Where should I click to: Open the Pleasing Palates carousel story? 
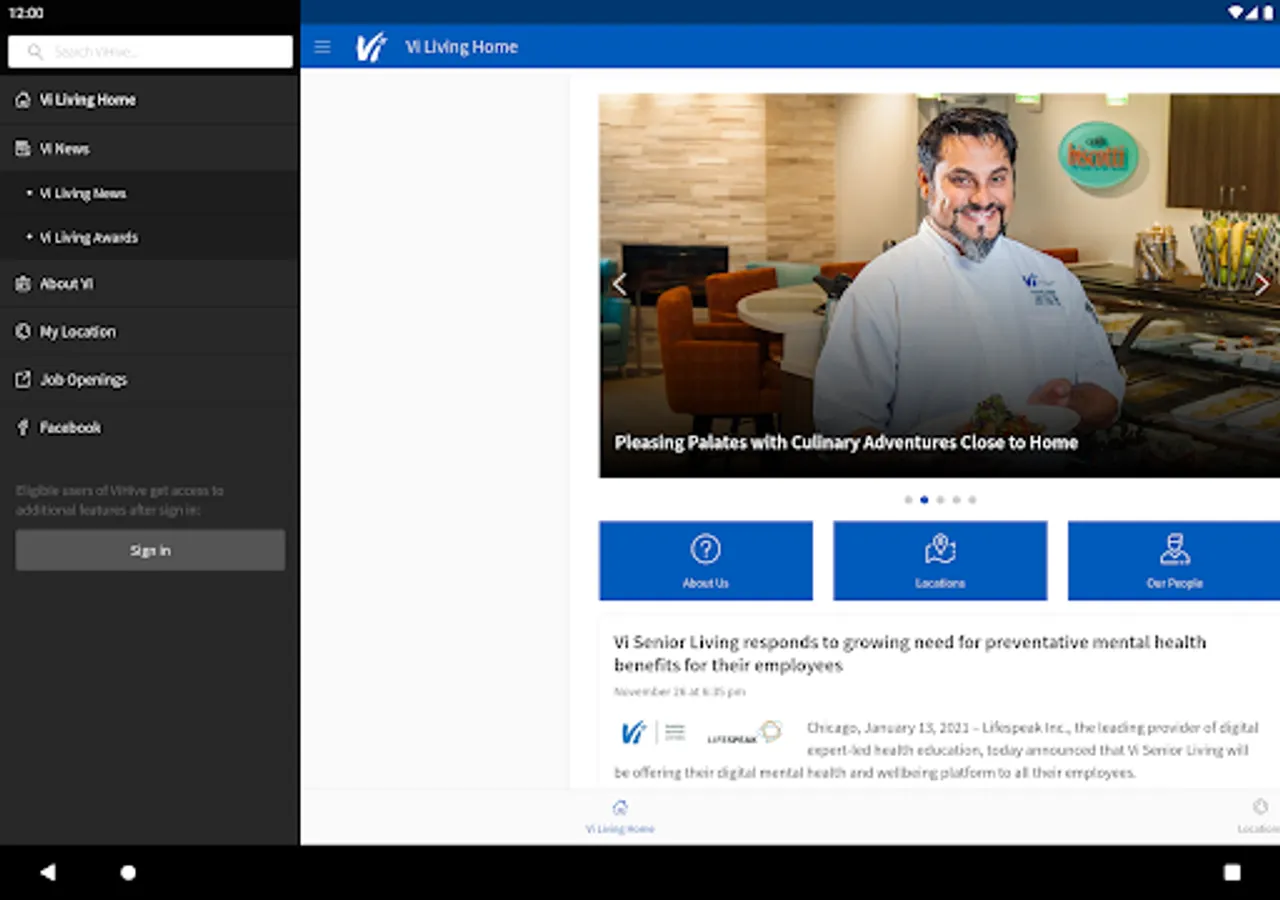pos(846,442)
